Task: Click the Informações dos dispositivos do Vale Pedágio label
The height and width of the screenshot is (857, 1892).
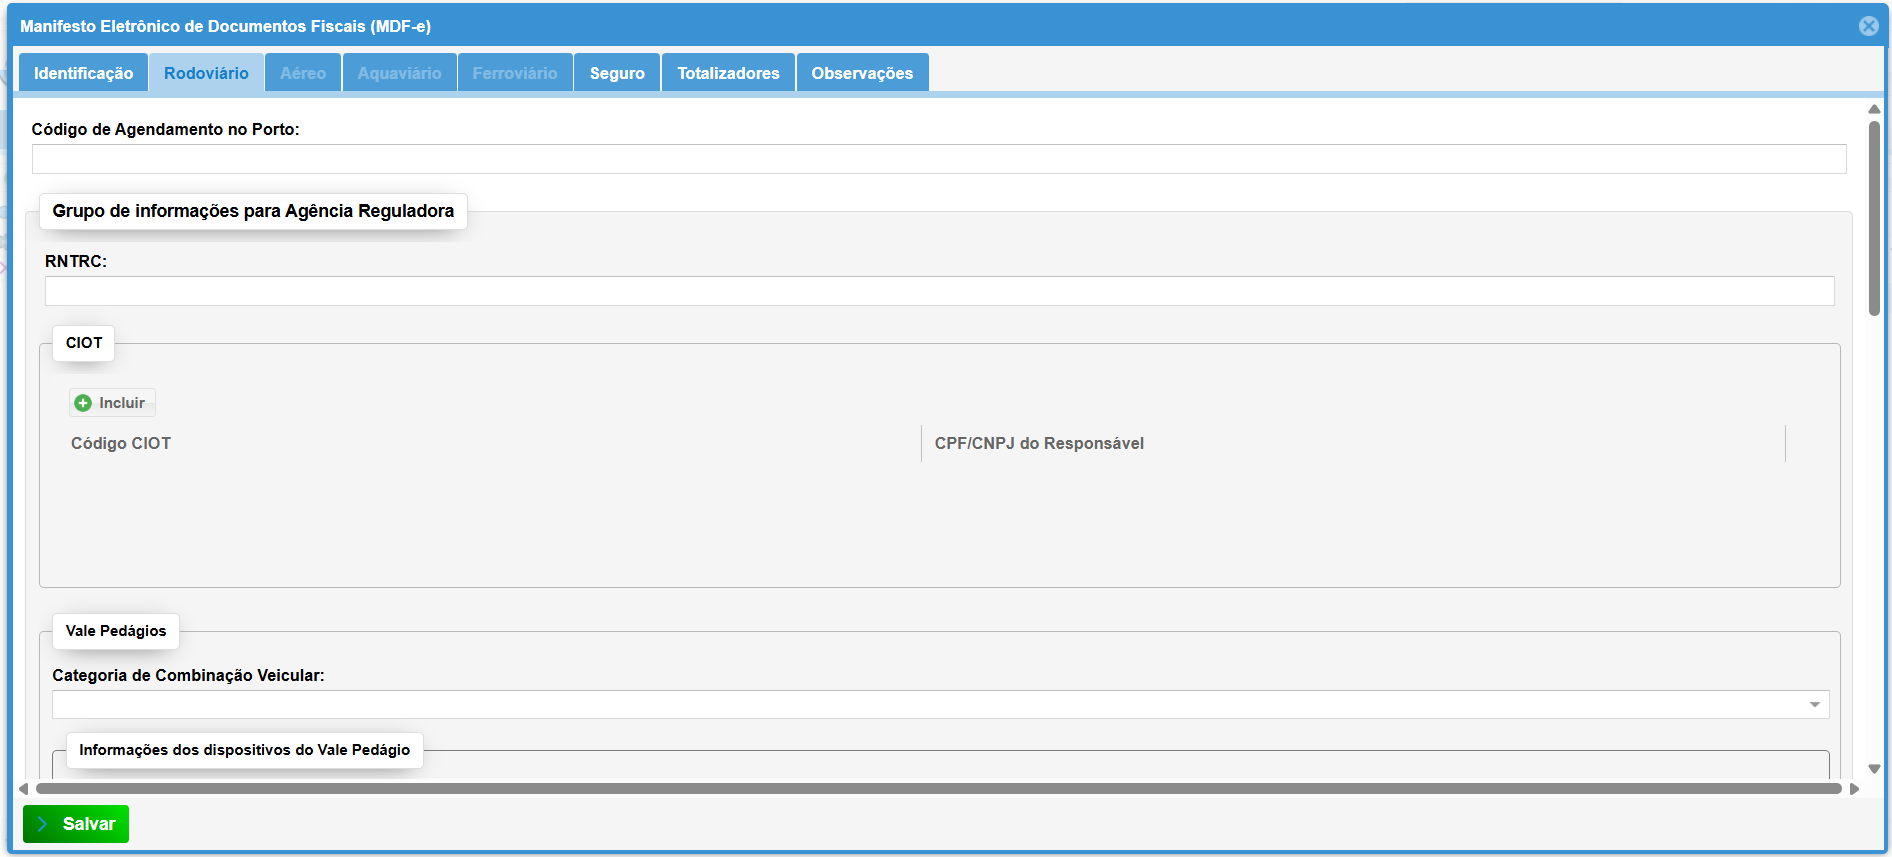Action: tap(245, 750)
